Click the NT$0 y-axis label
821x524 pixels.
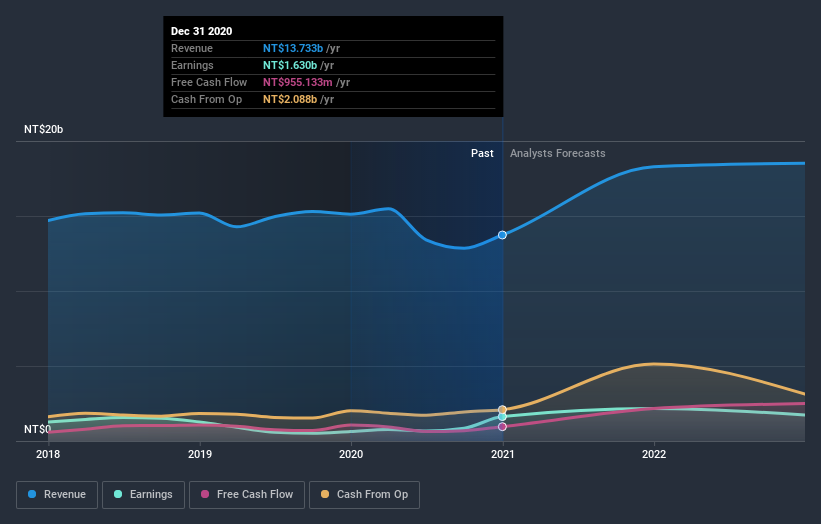tap(37, 429)
